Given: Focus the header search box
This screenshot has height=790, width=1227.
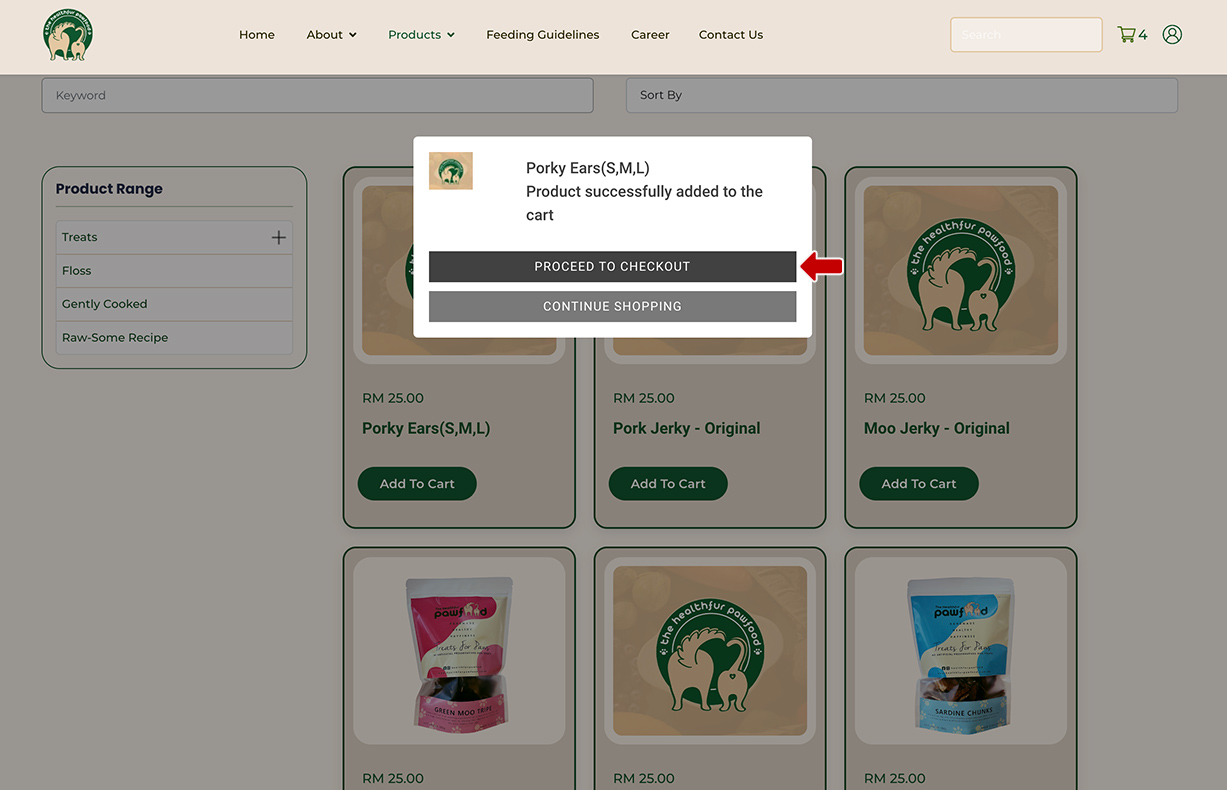Looking at the screenshot, I should click(1025, 35).
